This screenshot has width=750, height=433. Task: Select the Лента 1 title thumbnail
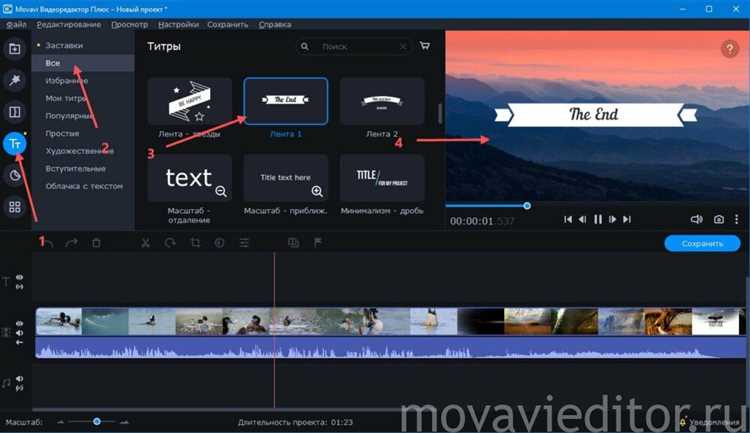coord(286,101)
